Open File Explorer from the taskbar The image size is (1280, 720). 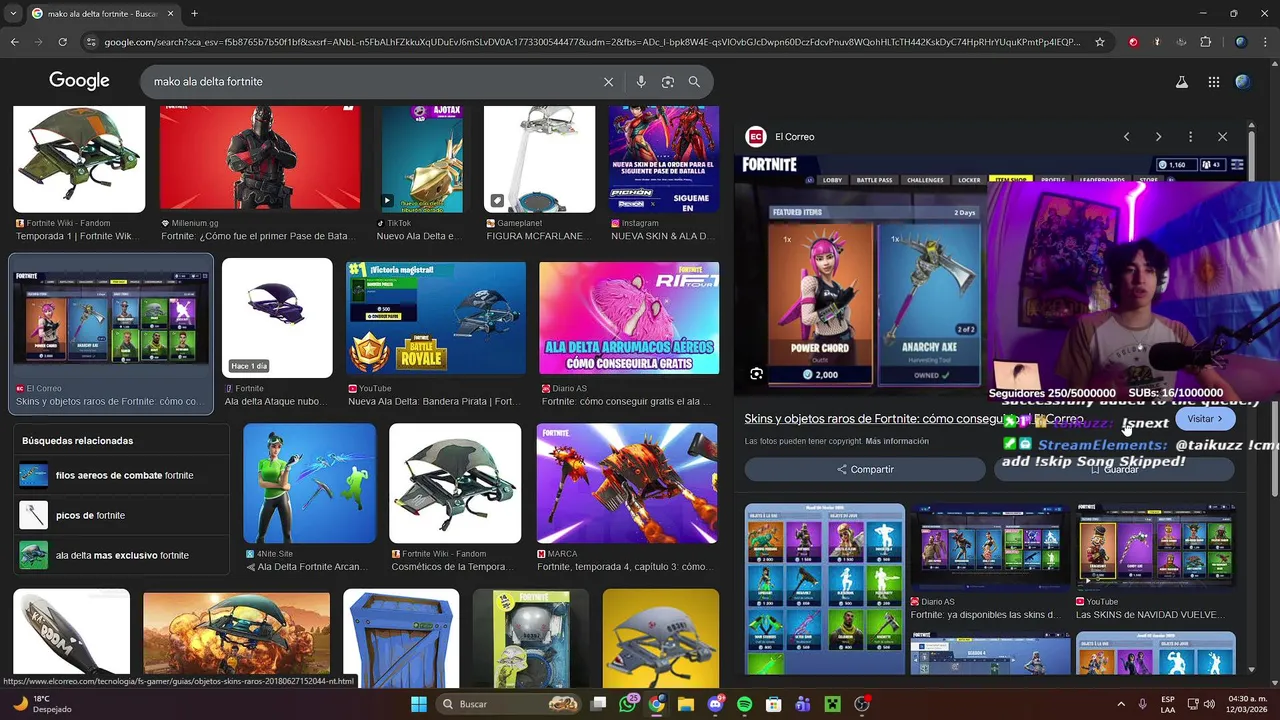pos(686,704)
